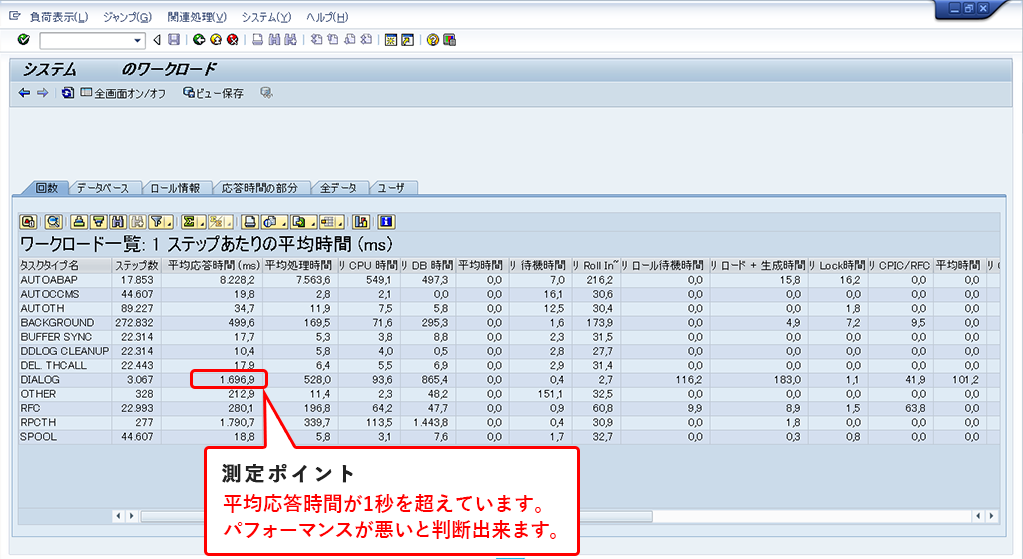
Task: Click the Refresh icon in application toolbar
Action: 67,93
